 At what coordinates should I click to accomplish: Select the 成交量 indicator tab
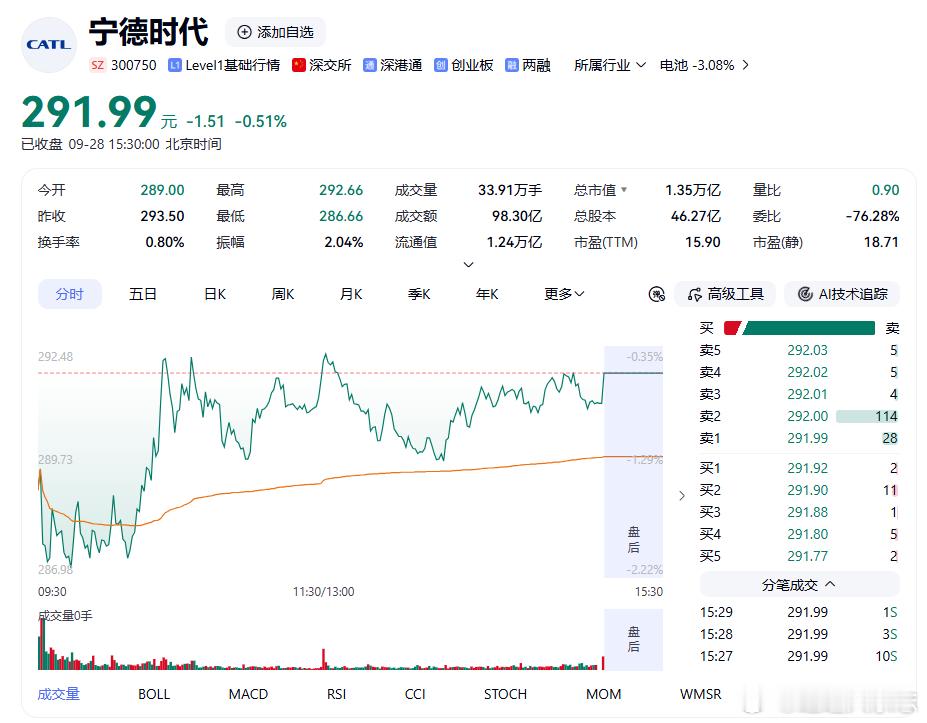pos(59,694)
